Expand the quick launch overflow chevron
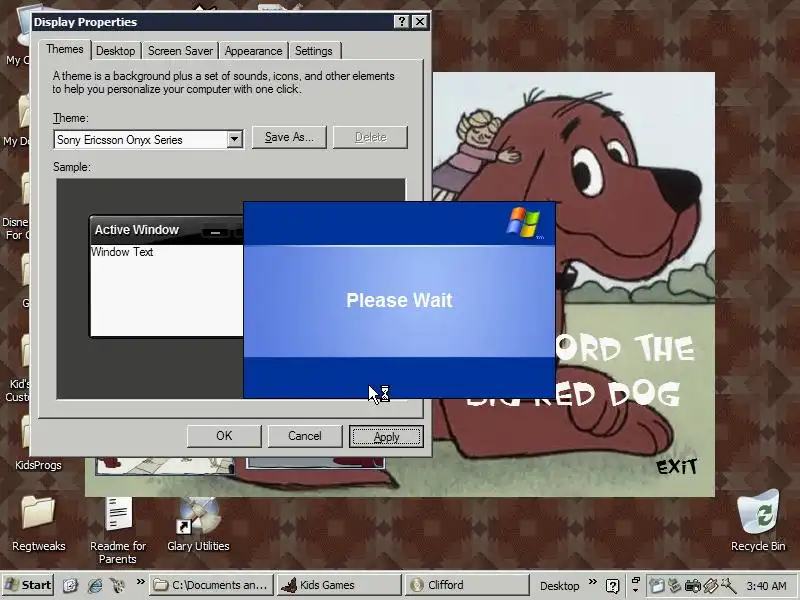This screenshot has width=800, height=600. coord(140,582)
